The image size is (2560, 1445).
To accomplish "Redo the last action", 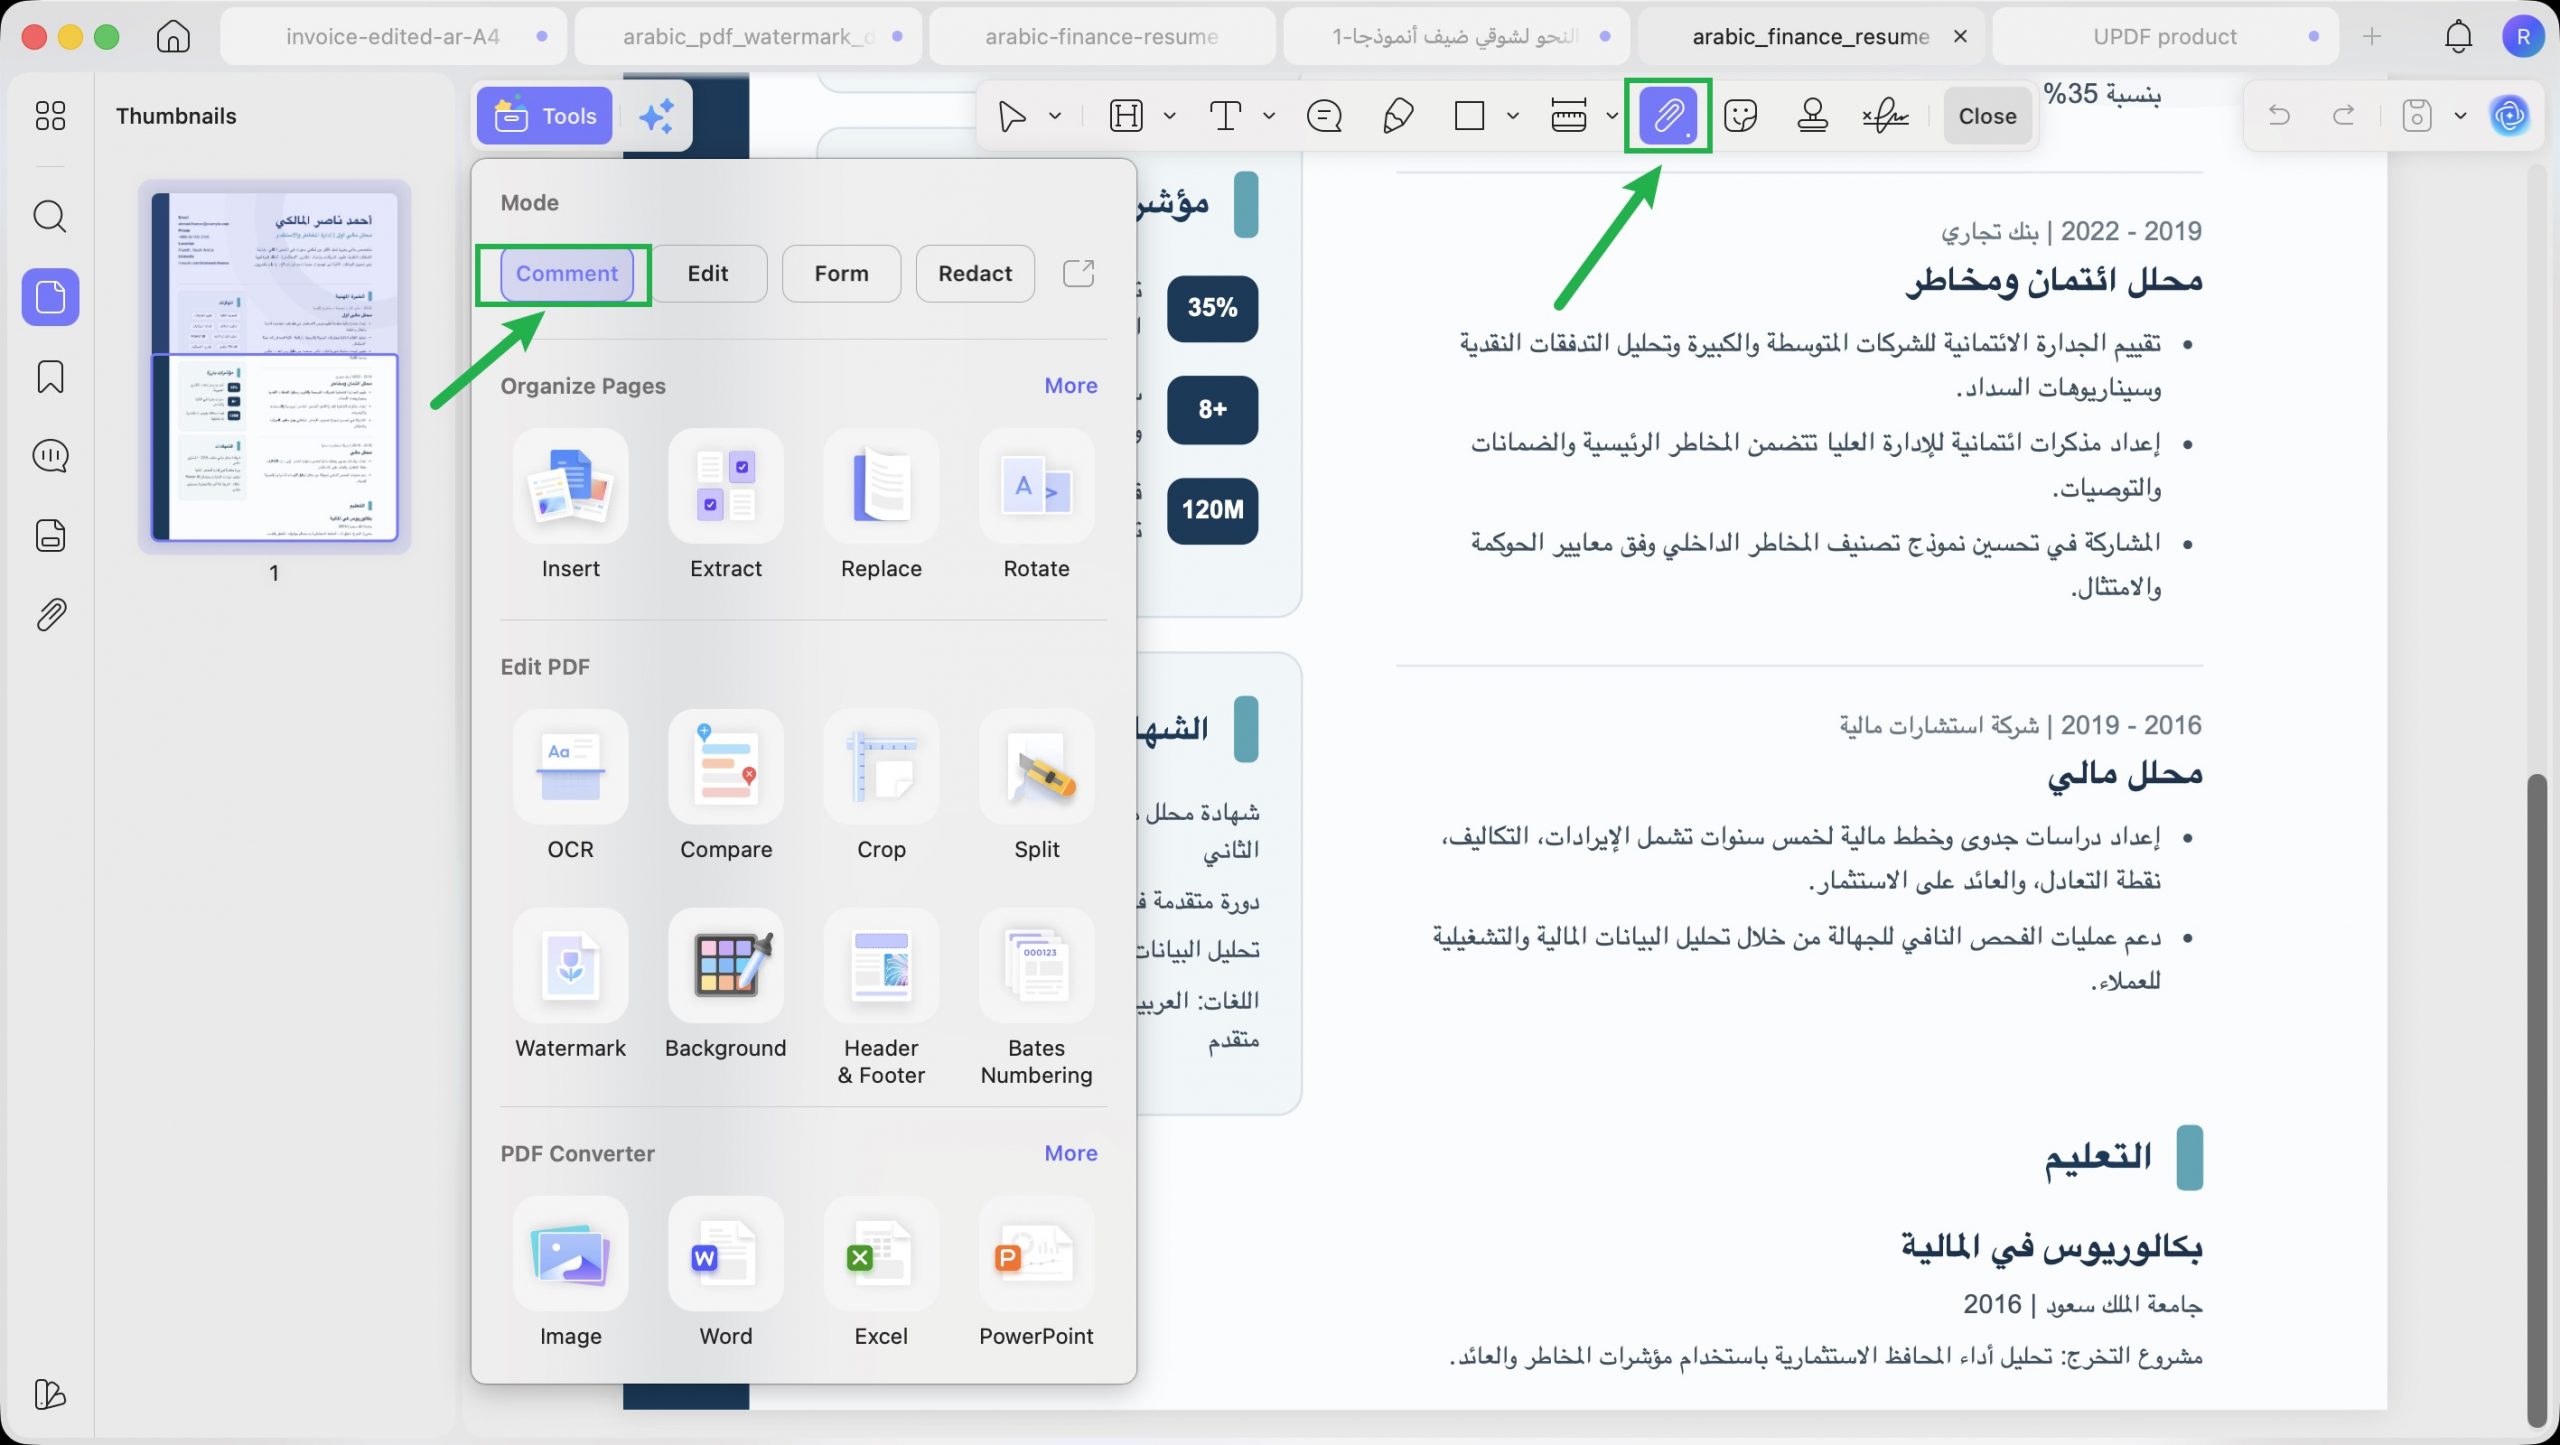I will click(2344, 116).
